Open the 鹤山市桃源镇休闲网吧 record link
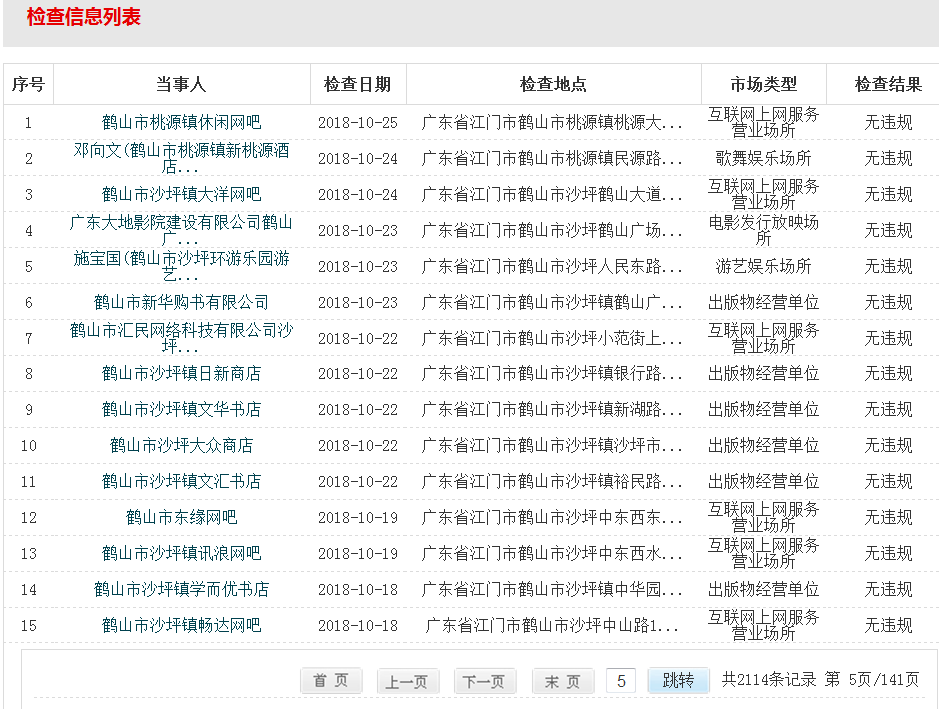 [x=181, y=122]
